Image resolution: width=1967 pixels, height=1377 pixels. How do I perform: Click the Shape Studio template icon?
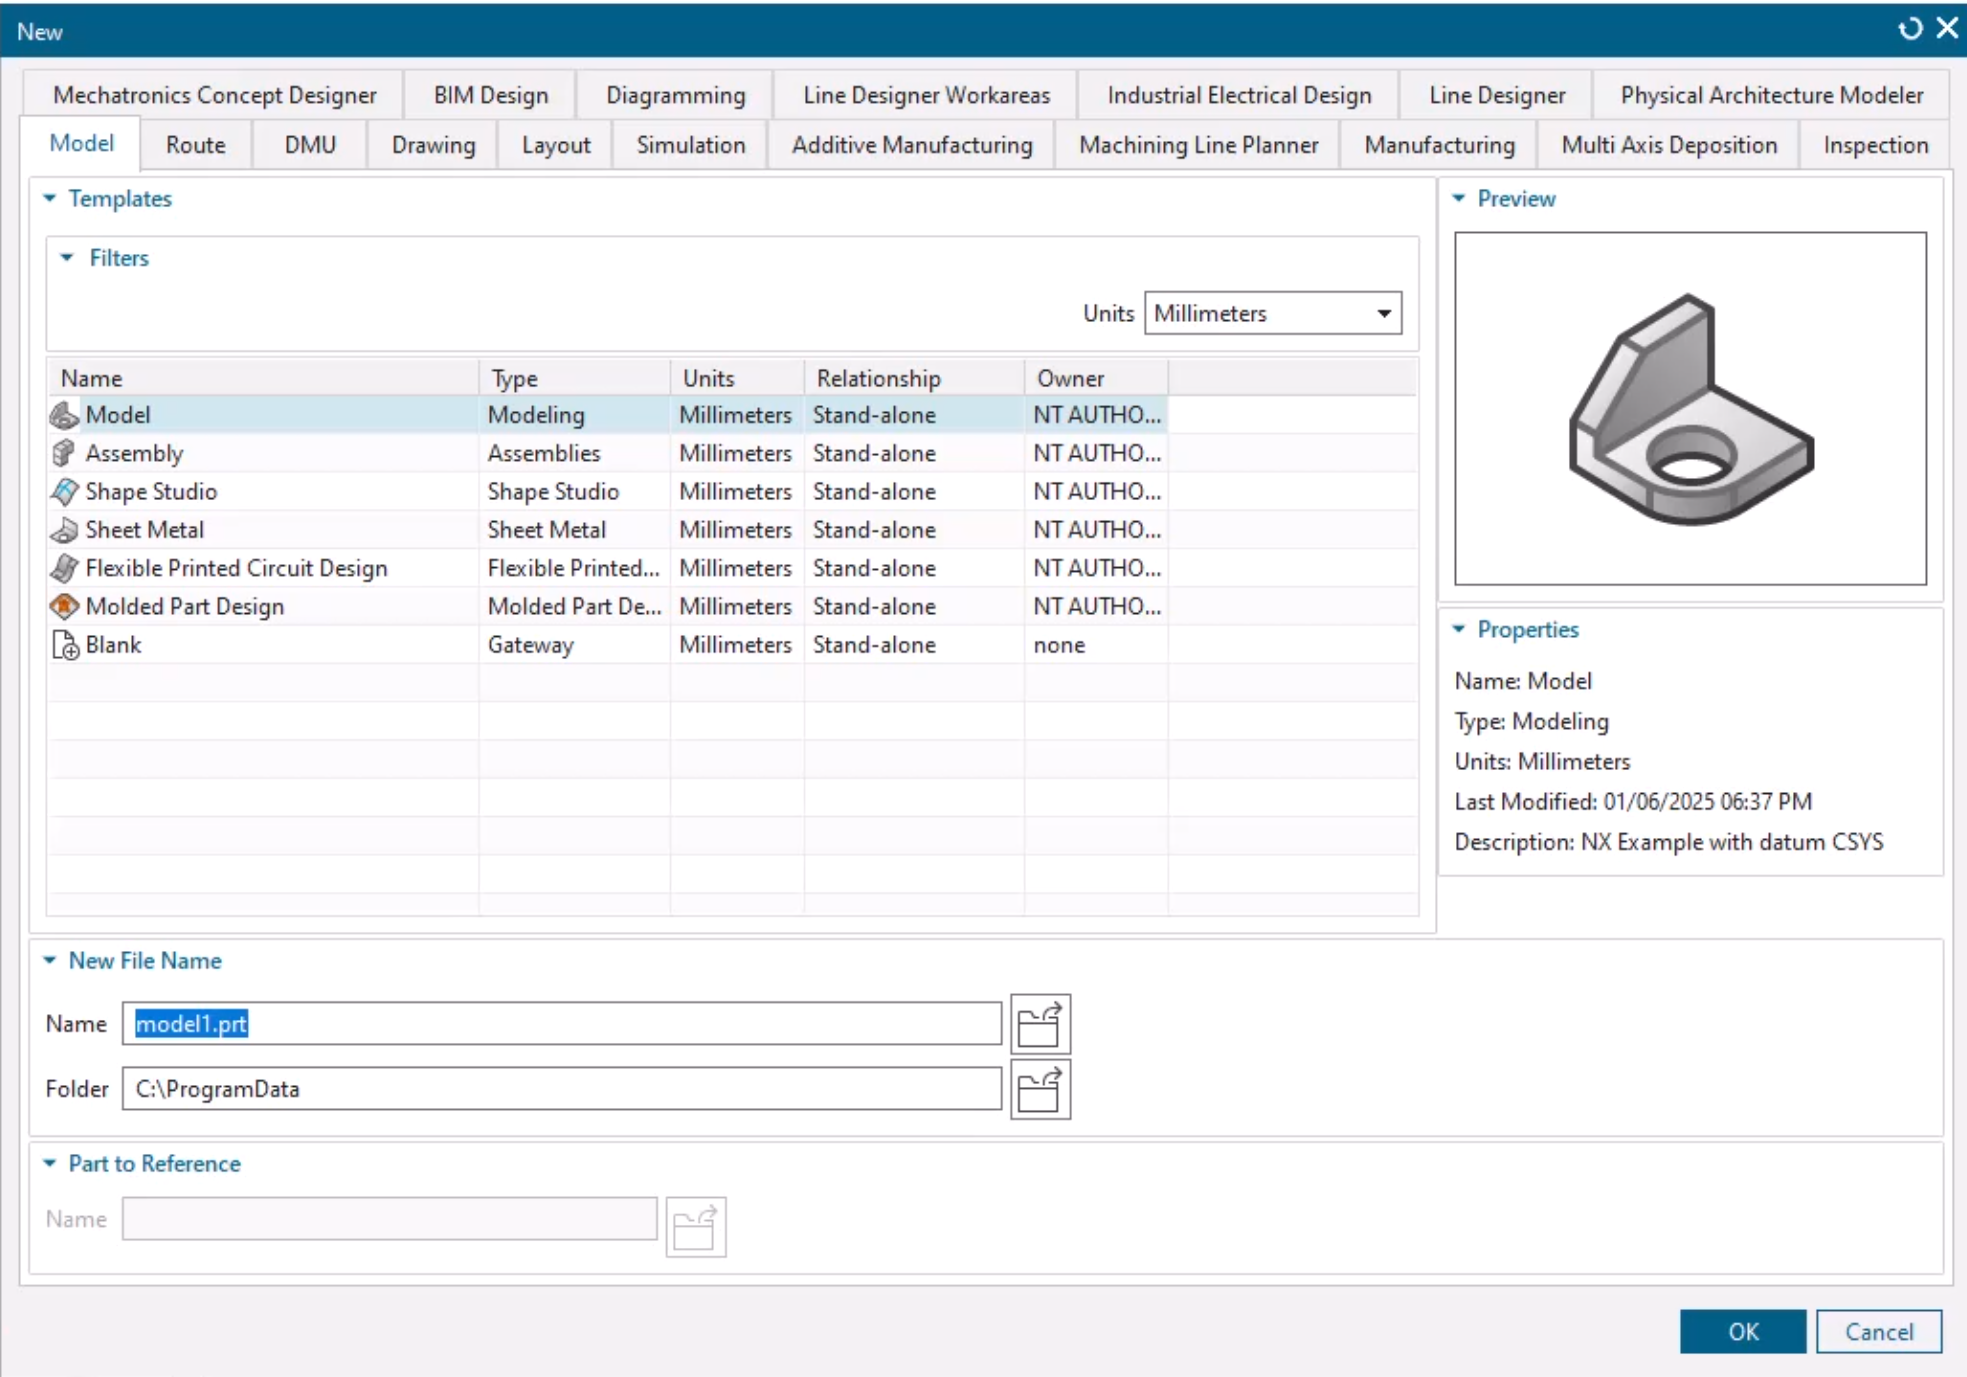pyautogui.click(x=64, y=491)
